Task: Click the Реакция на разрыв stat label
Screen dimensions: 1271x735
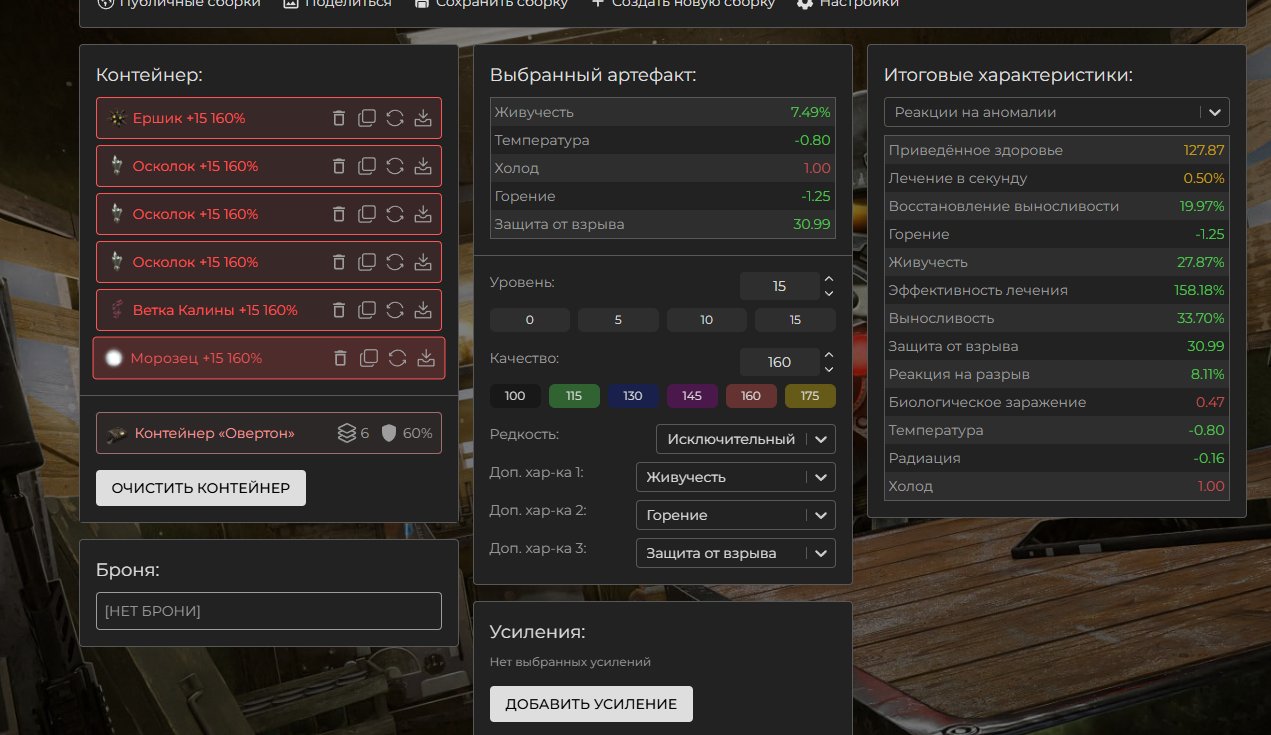Action: [959, 374]
